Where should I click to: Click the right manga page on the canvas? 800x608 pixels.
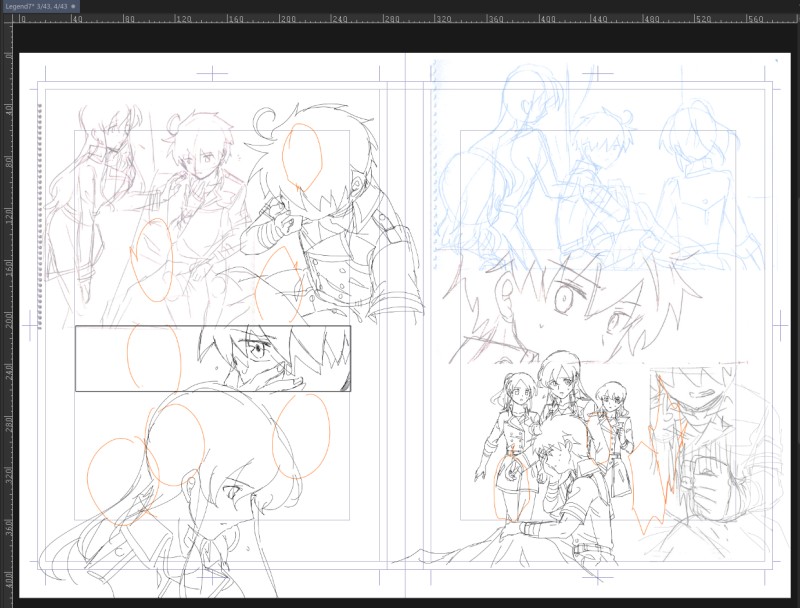[x=598, y=325]
